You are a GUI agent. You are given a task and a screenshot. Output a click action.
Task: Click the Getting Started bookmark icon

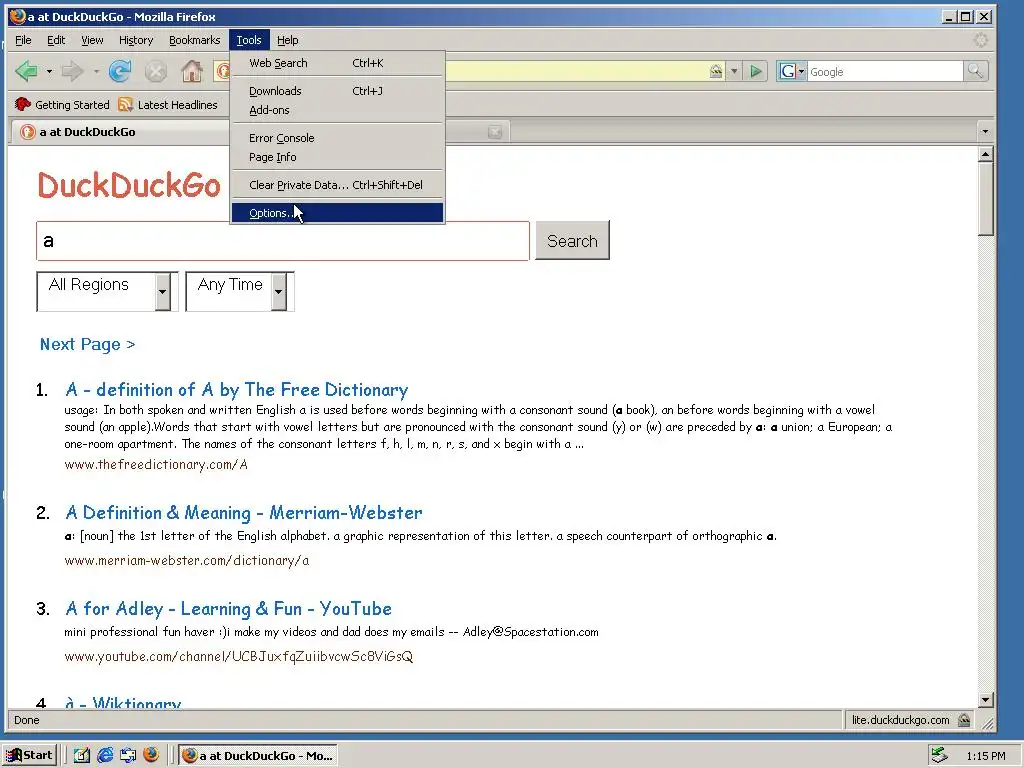pos(23,104)
